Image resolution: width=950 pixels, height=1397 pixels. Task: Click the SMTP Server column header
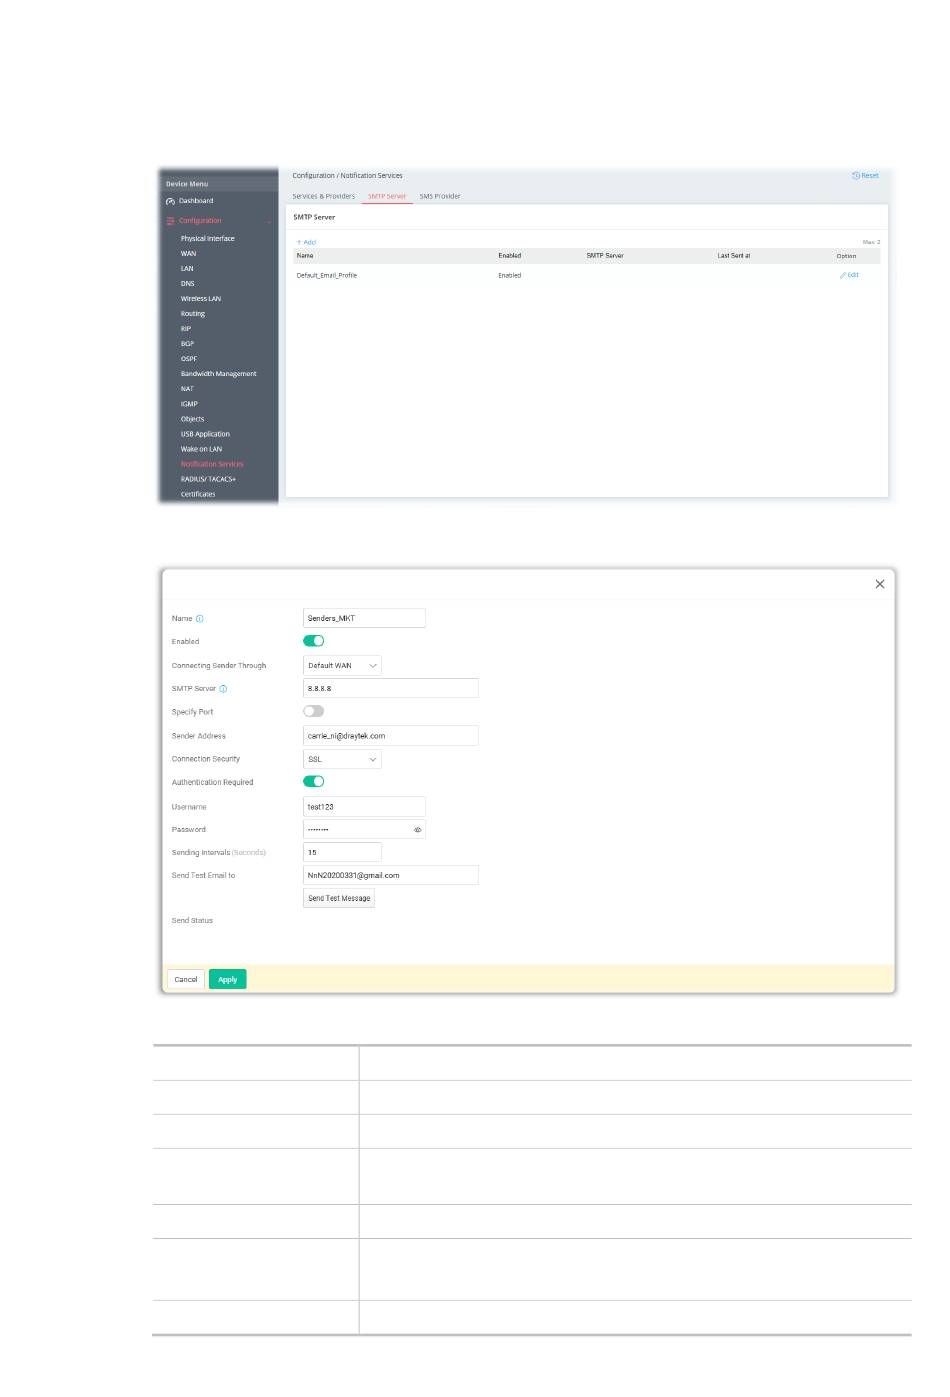pyautogui.click(x=605, y=256)
